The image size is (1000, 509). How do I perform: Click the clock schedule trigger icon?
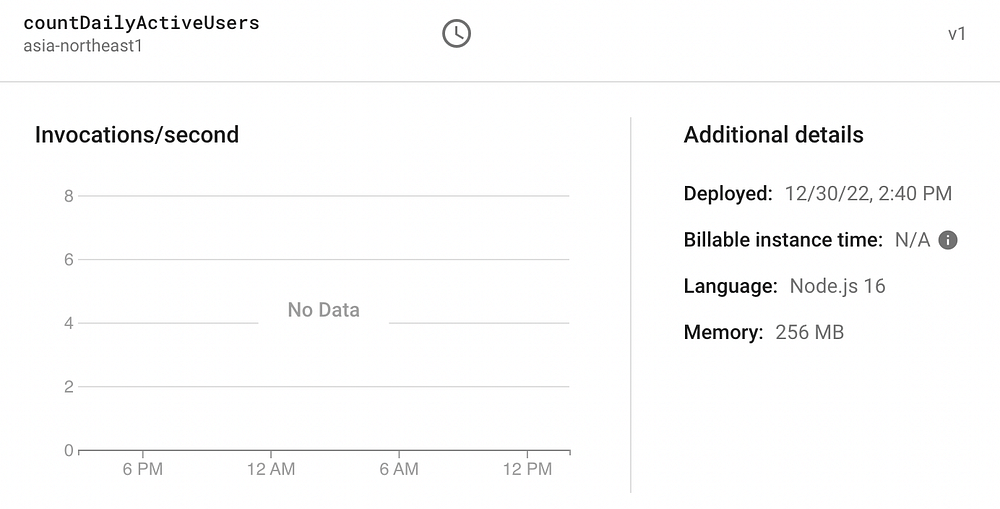456,34
